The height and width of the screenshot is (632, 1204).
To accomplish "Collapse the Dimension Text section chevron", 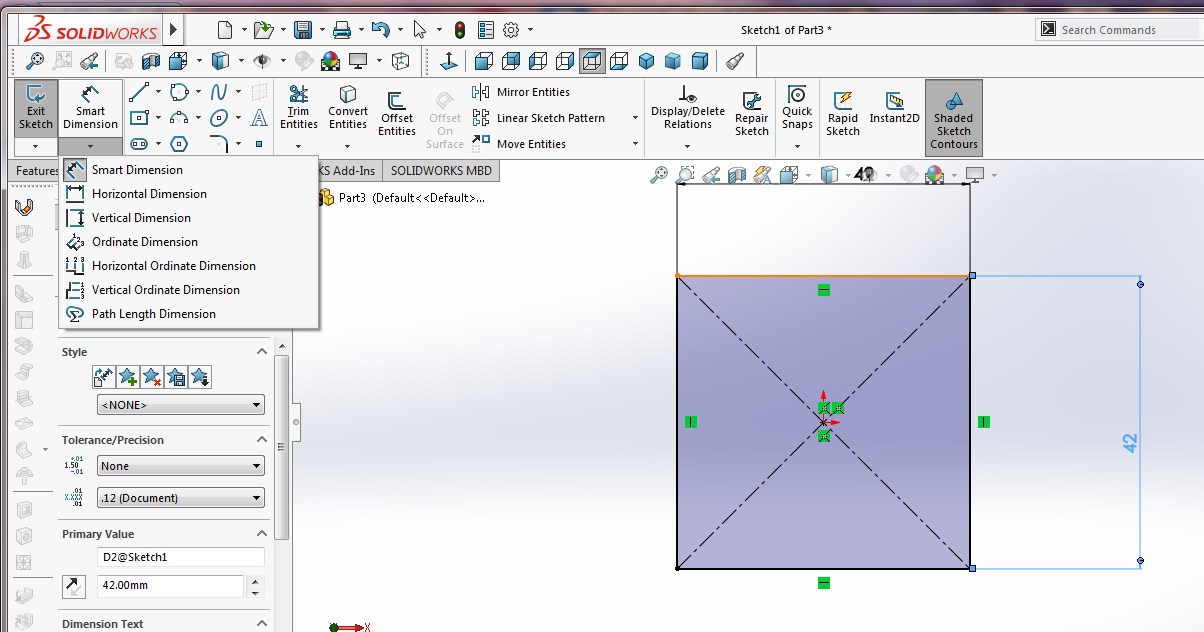I will click(262, 623).
